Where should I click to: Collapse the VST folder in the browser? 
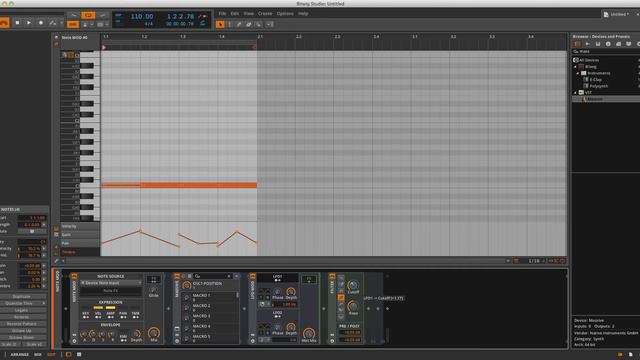[576, 93]
